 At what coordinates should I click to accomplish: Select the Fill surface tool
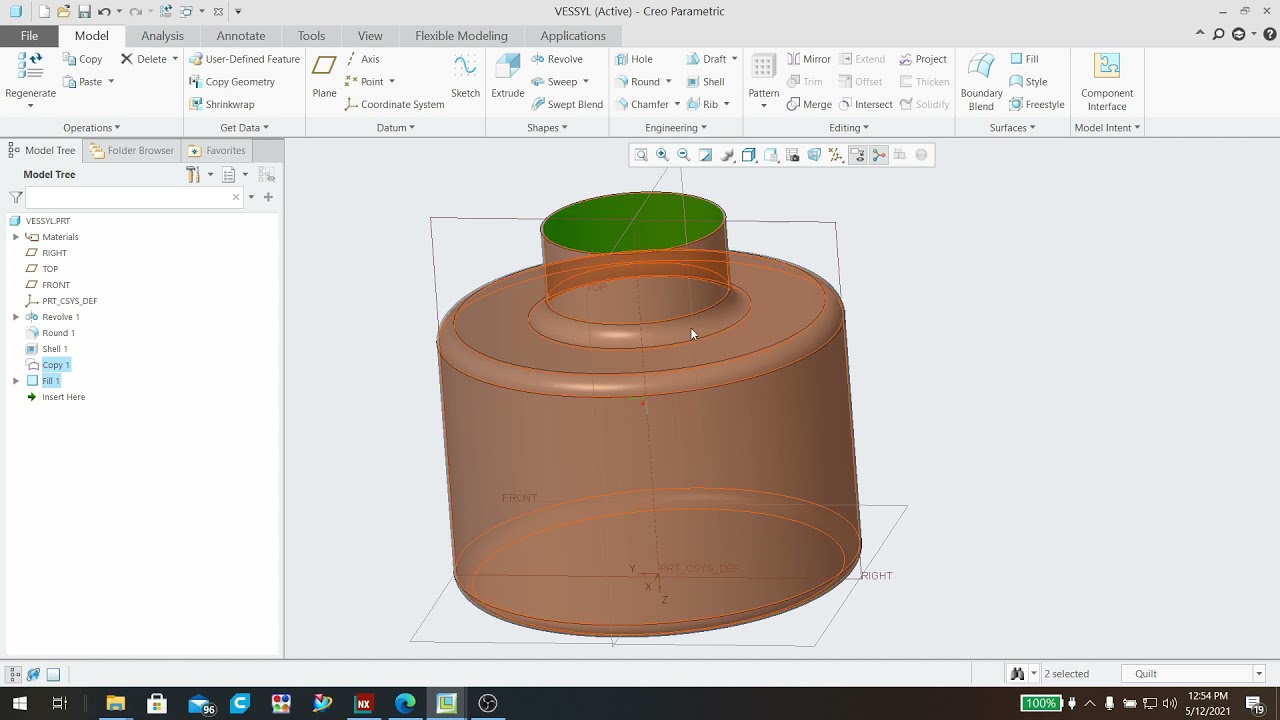pos(1024,59)
